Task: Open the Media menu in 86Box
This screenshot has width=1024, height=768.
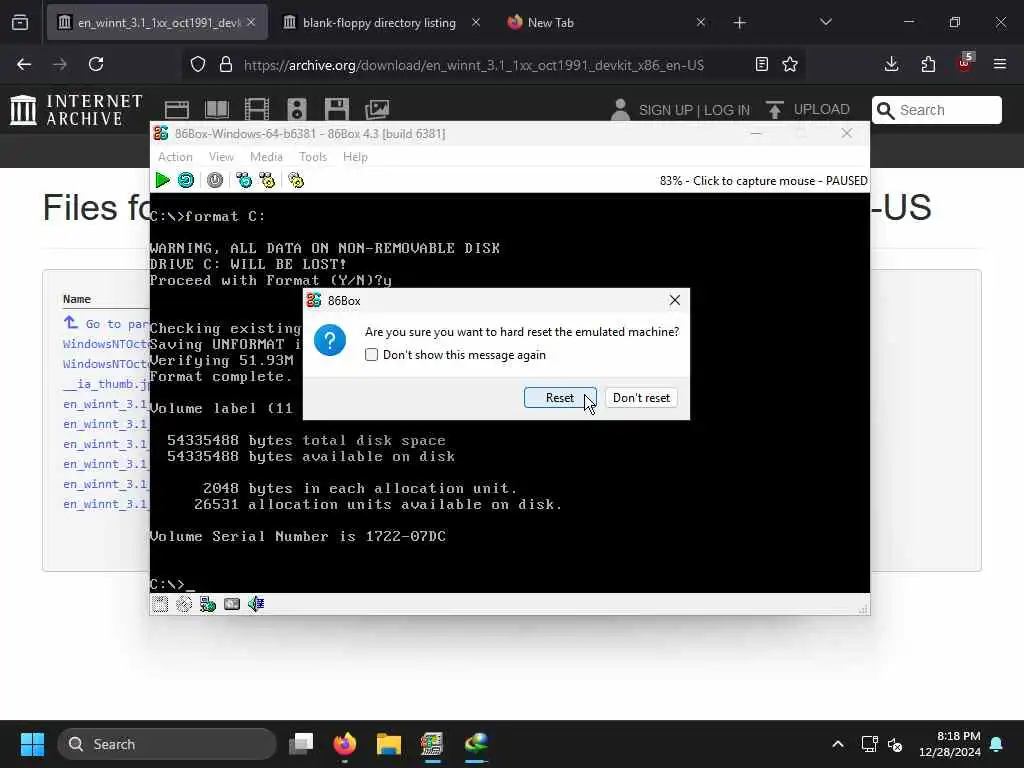Action: (x=266, y=157)
